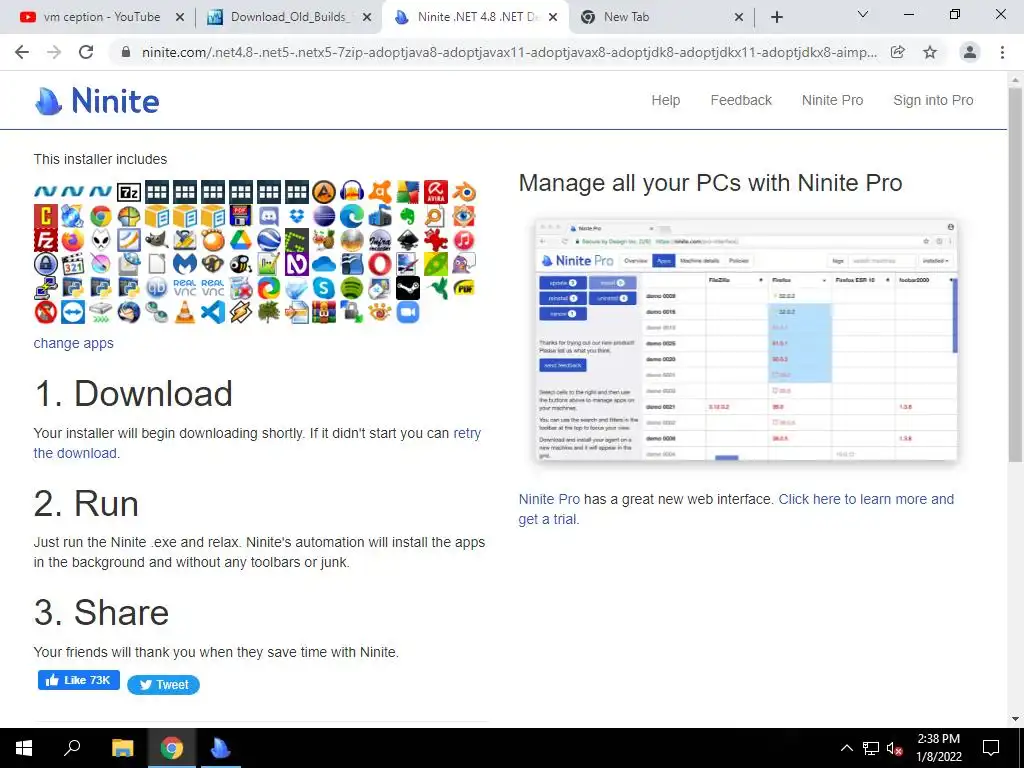Click the AIMP orange icon
The height and width of the screenshot is (768, 1024).
(x=324, y=193)
